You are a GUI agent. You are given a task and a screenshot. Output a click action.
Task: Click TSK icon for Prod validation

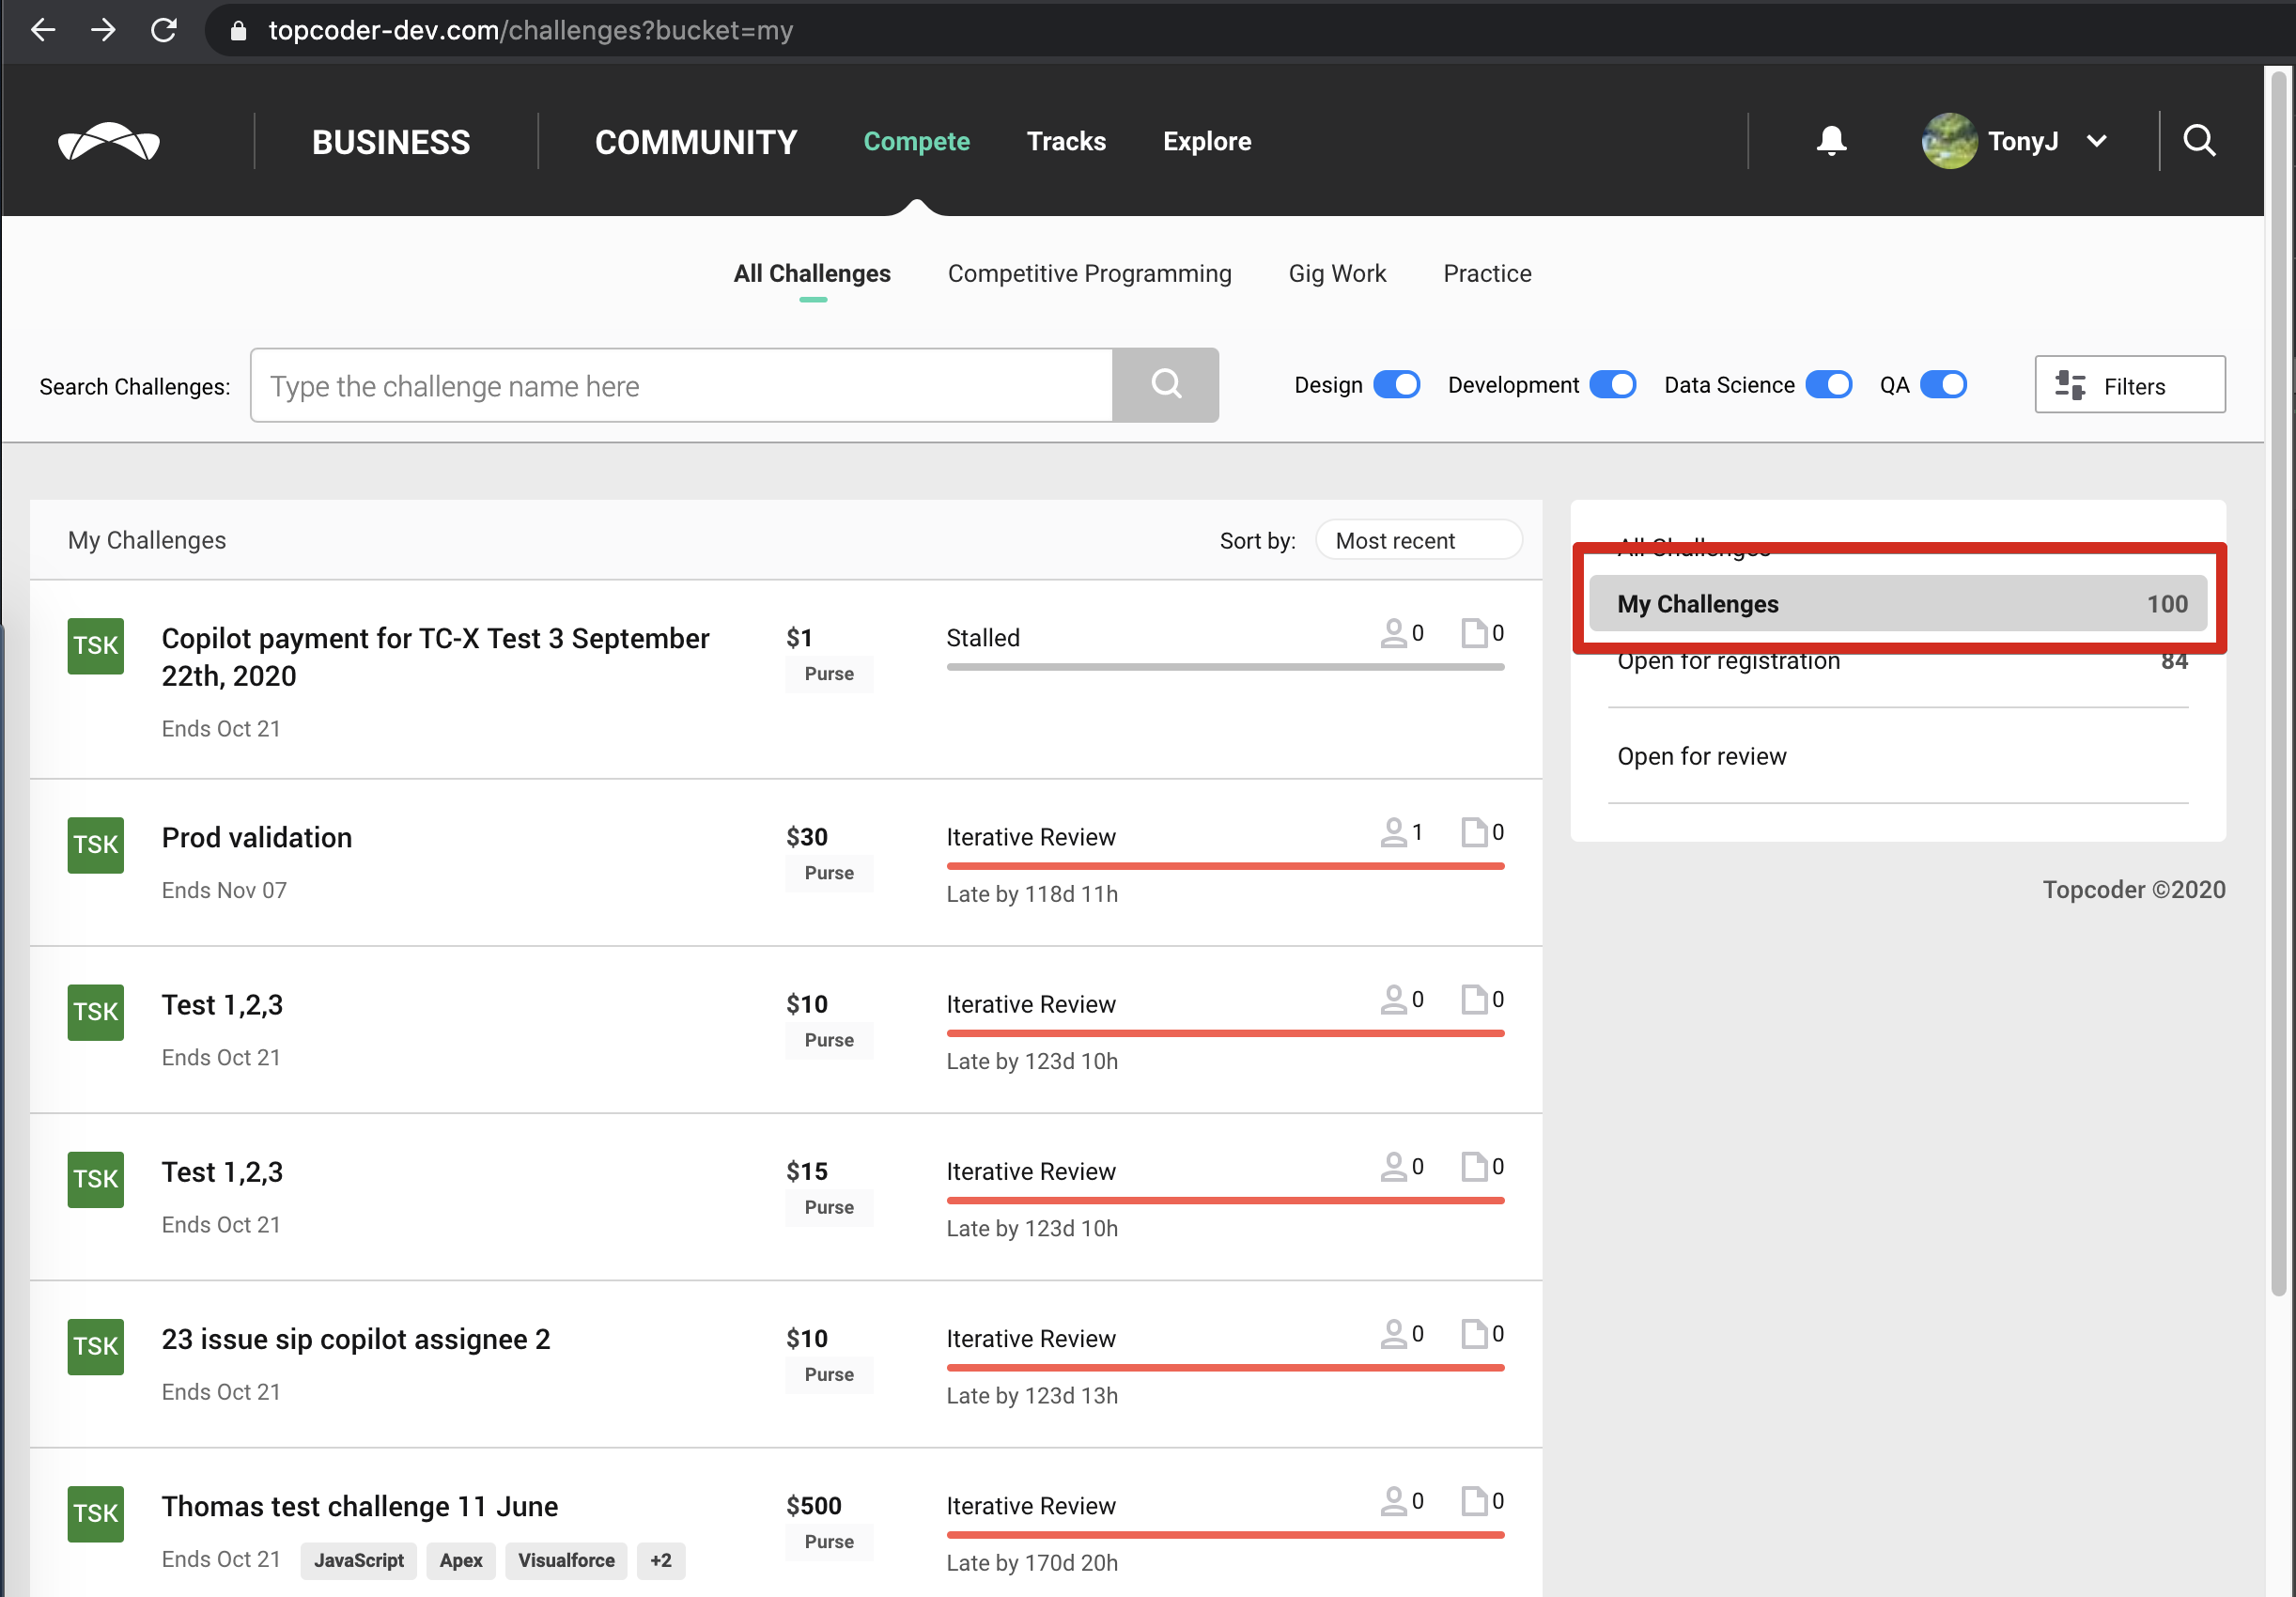[95, 845]
